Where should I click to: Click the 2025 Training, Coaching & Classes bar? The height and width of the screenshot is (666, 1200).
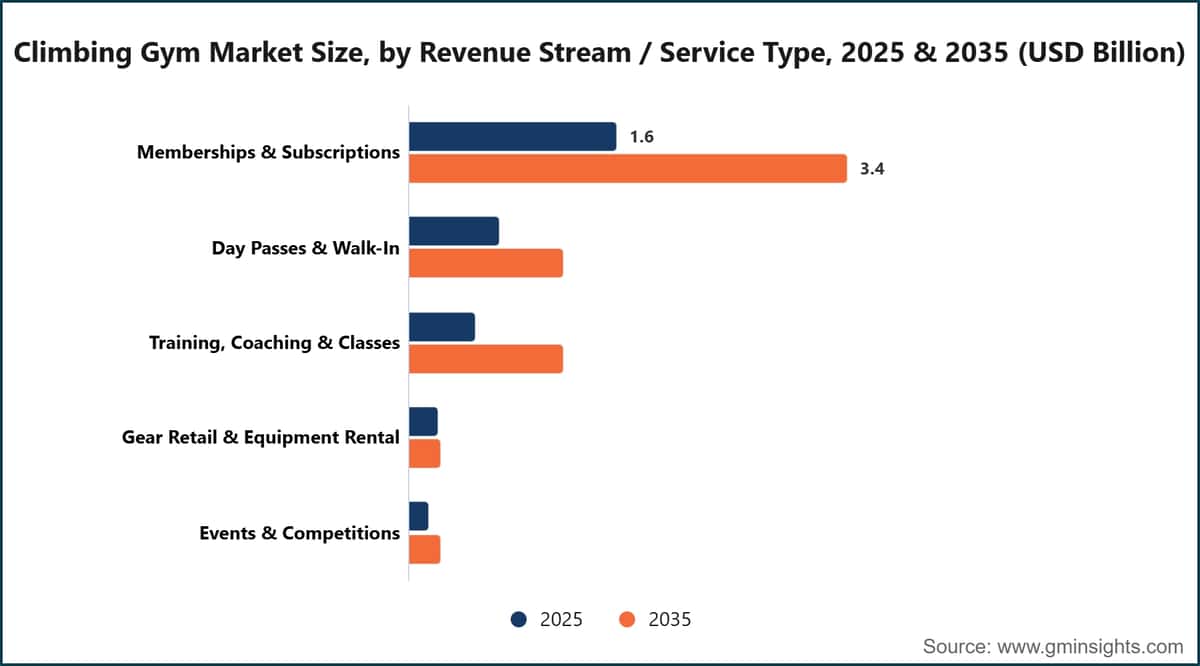(442, 327)
